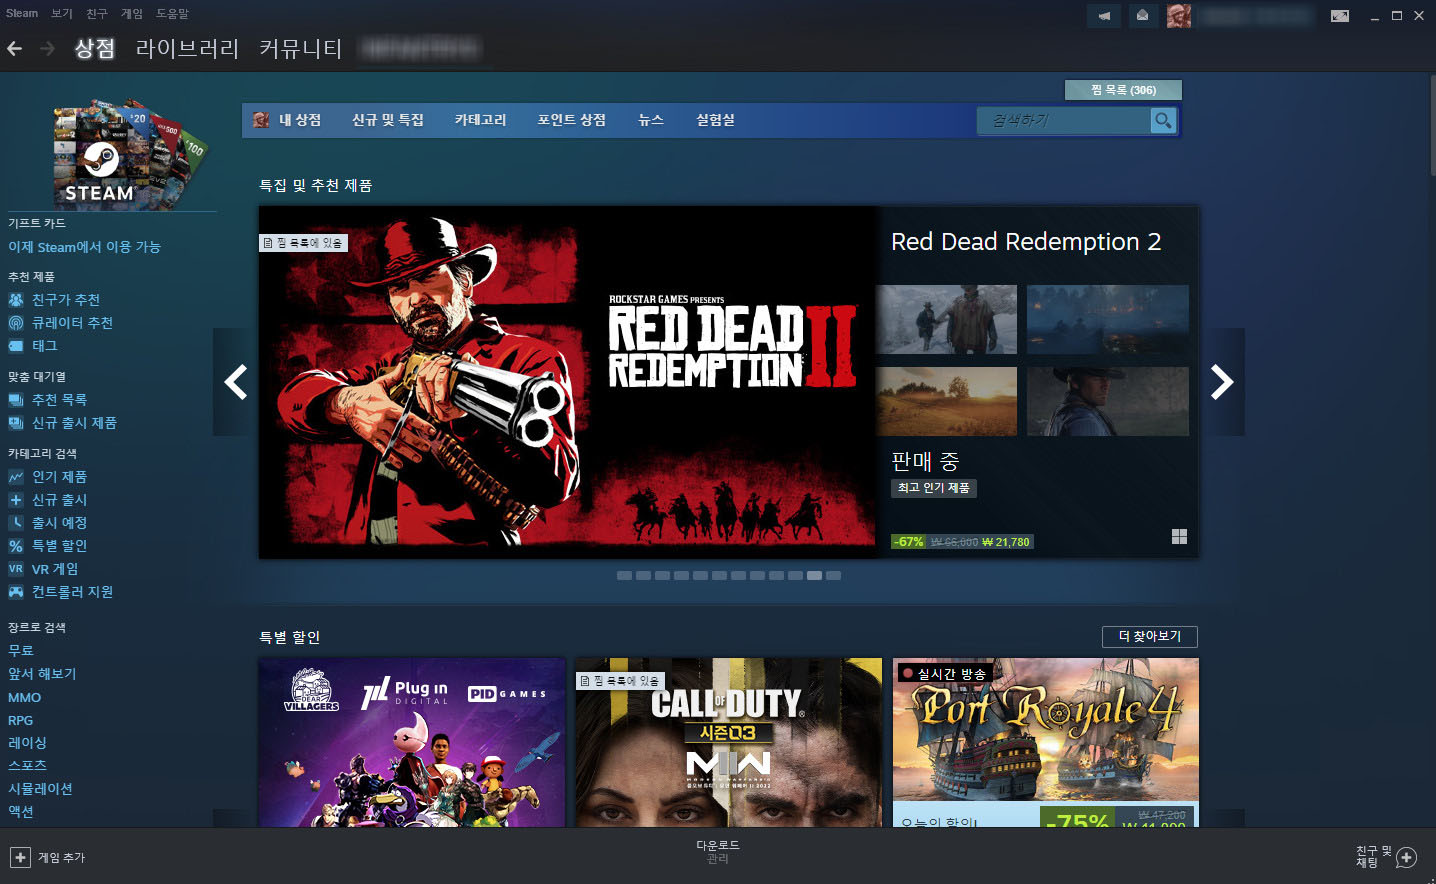Click the 태그 icon in sidebar
Viewport: 1436px width, 884px height.
click(x=16, y=346)
